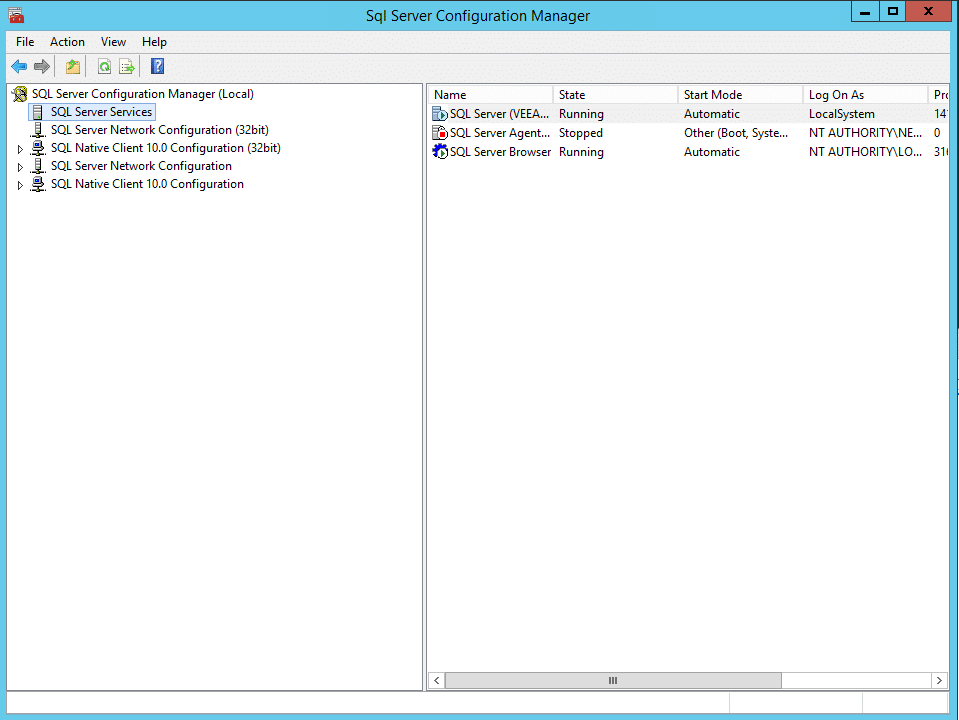Screen dimensions: 959x720
Task: Sort services by the State column header
Action: point(615,95)
